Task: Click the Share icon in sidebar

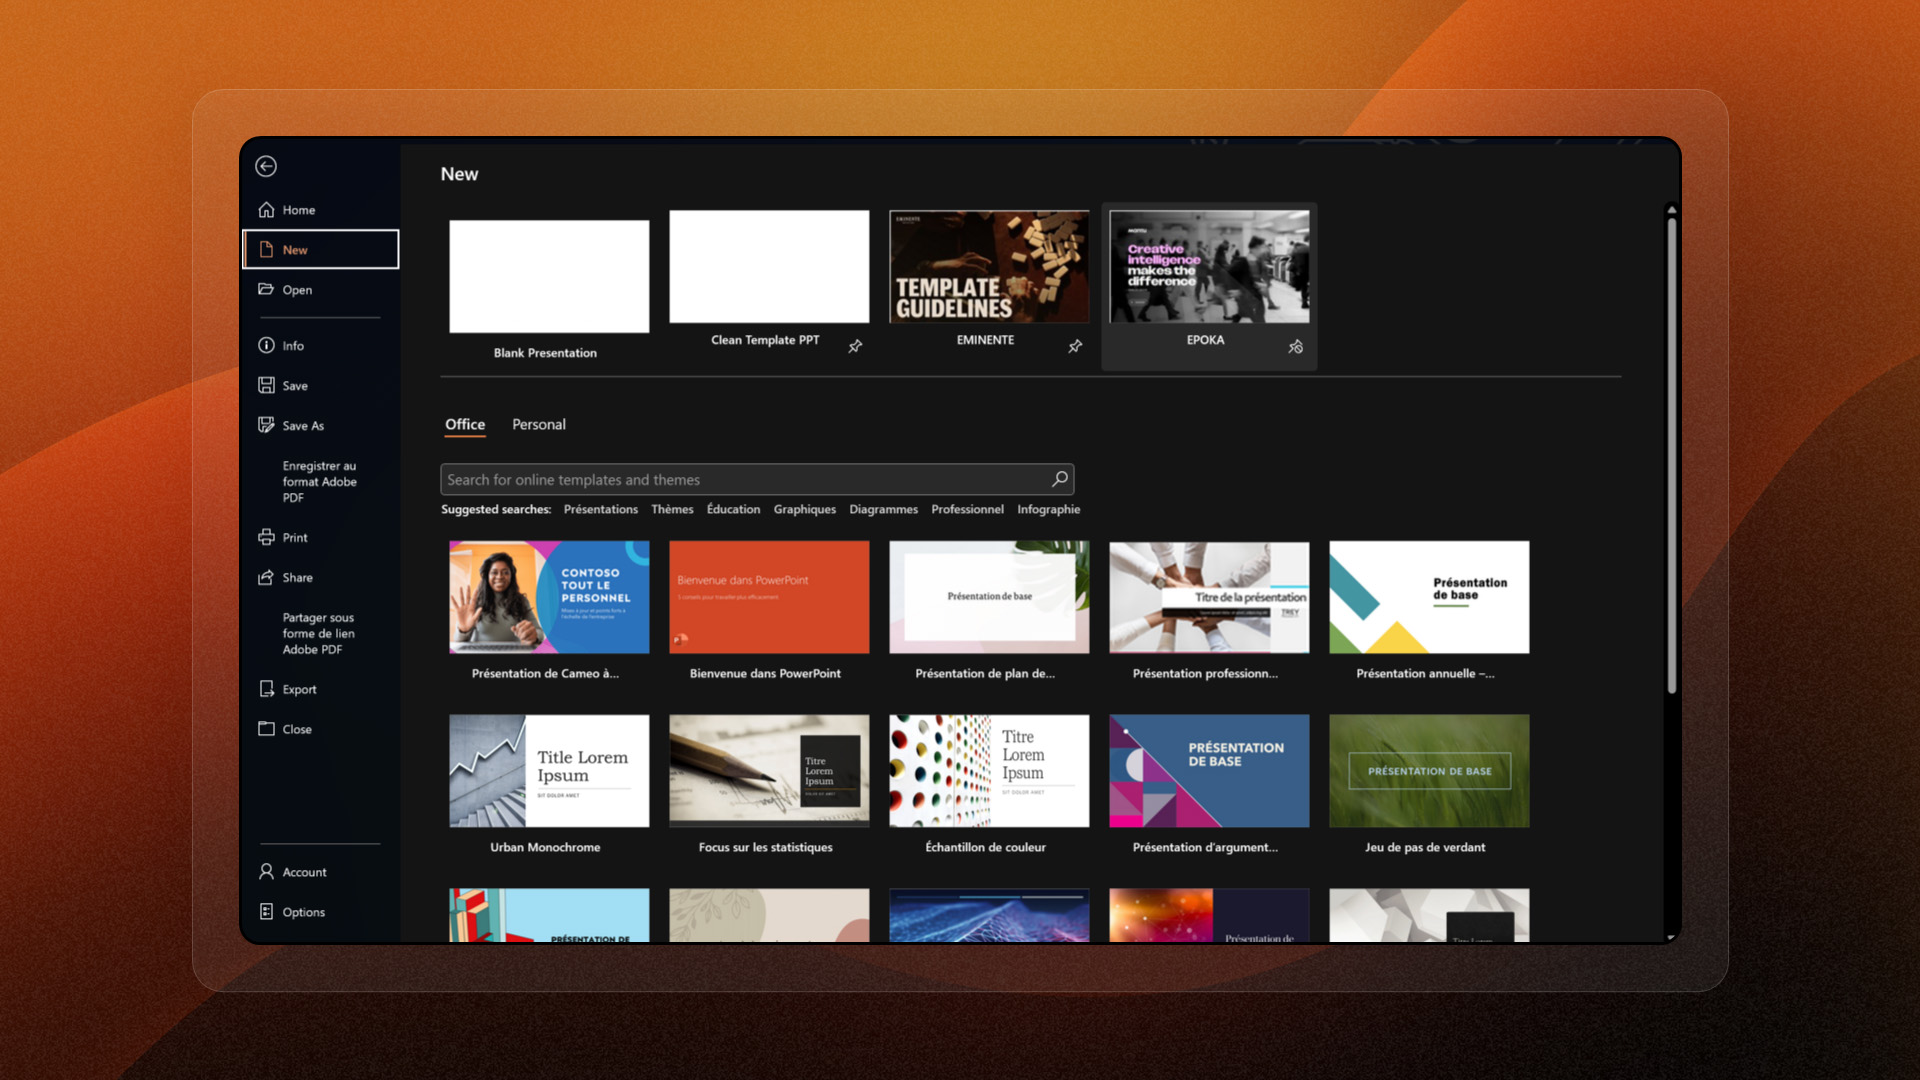Action: (266, 577)
